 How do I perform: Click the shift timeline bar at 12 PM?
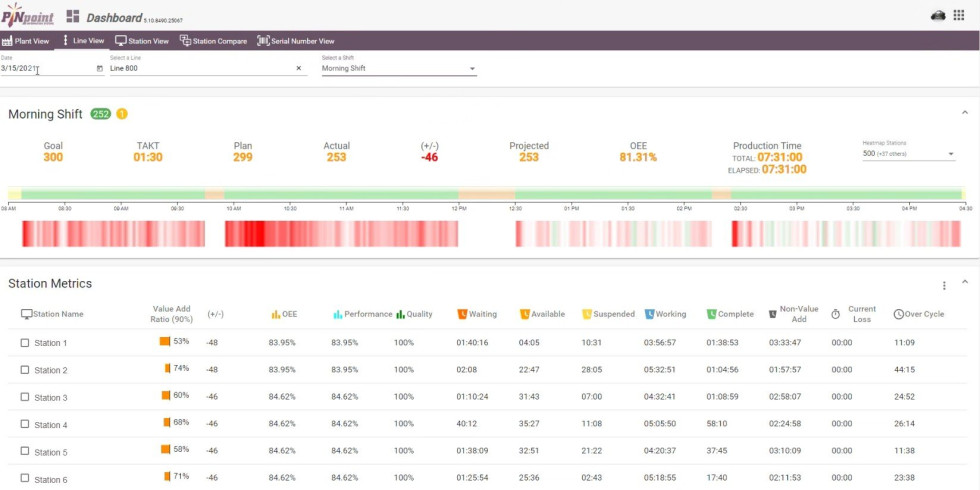tap(459, 194)
